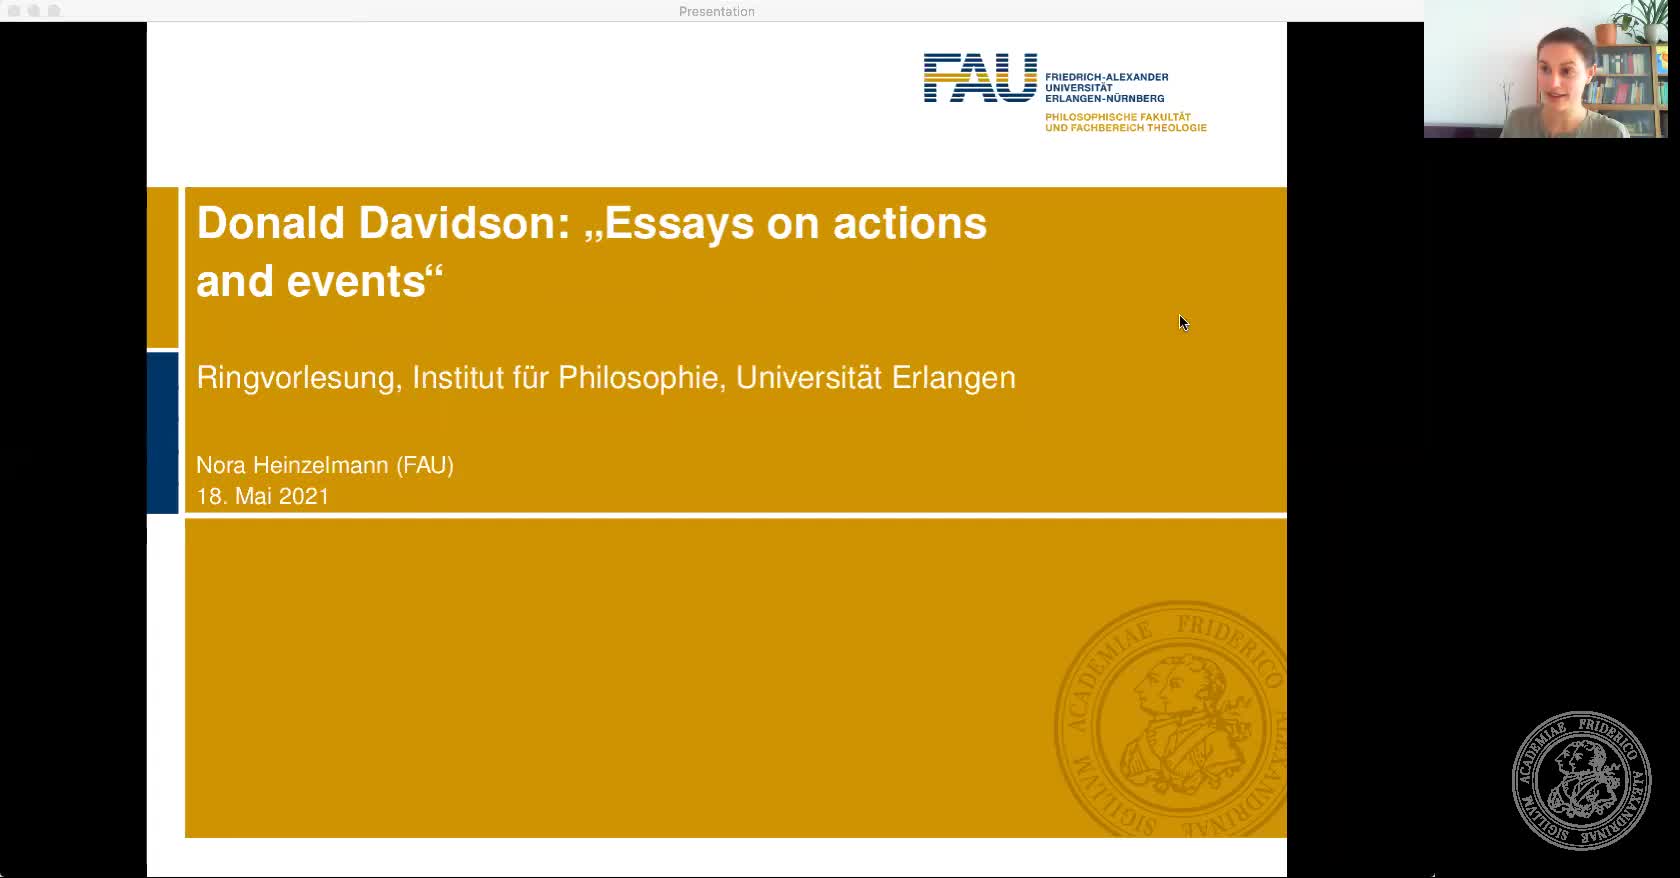1680x878 pixels.
Task: Maximize the Presentation window with the third title bar button
Action: coord(54,11)
